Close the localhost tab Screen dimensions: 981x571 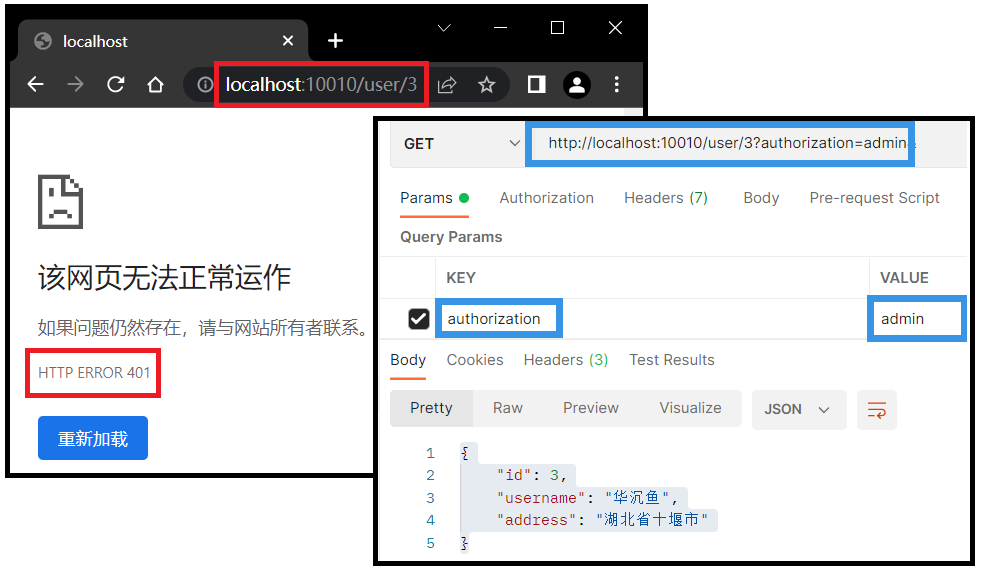pyautogui.click(x=288, y=41)
